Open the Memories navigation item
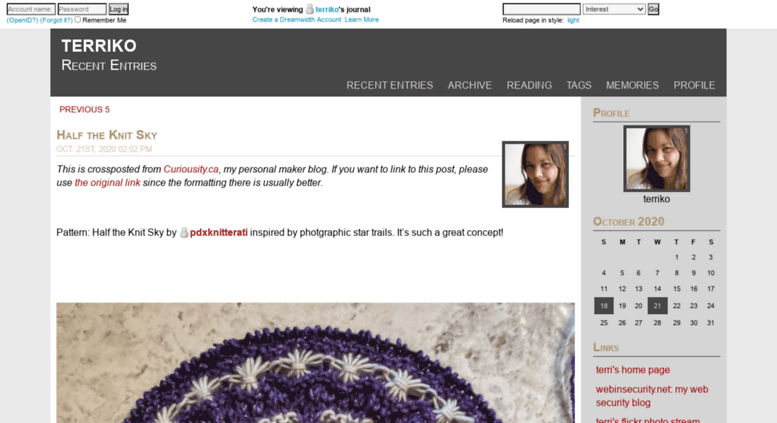 [632, 85]
